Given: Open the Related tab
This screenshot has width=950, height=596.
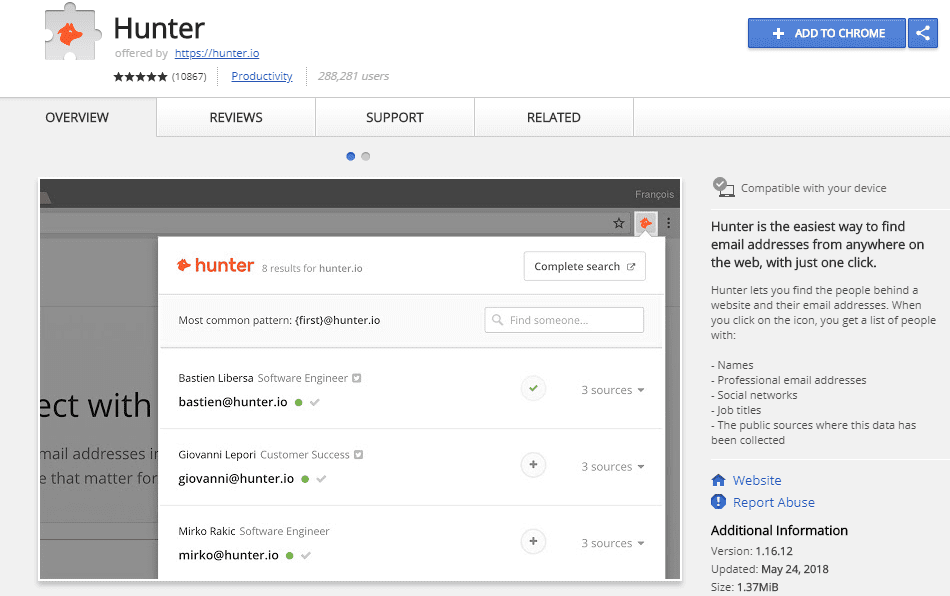Looking at the screenshot, I should coord(553,117).
